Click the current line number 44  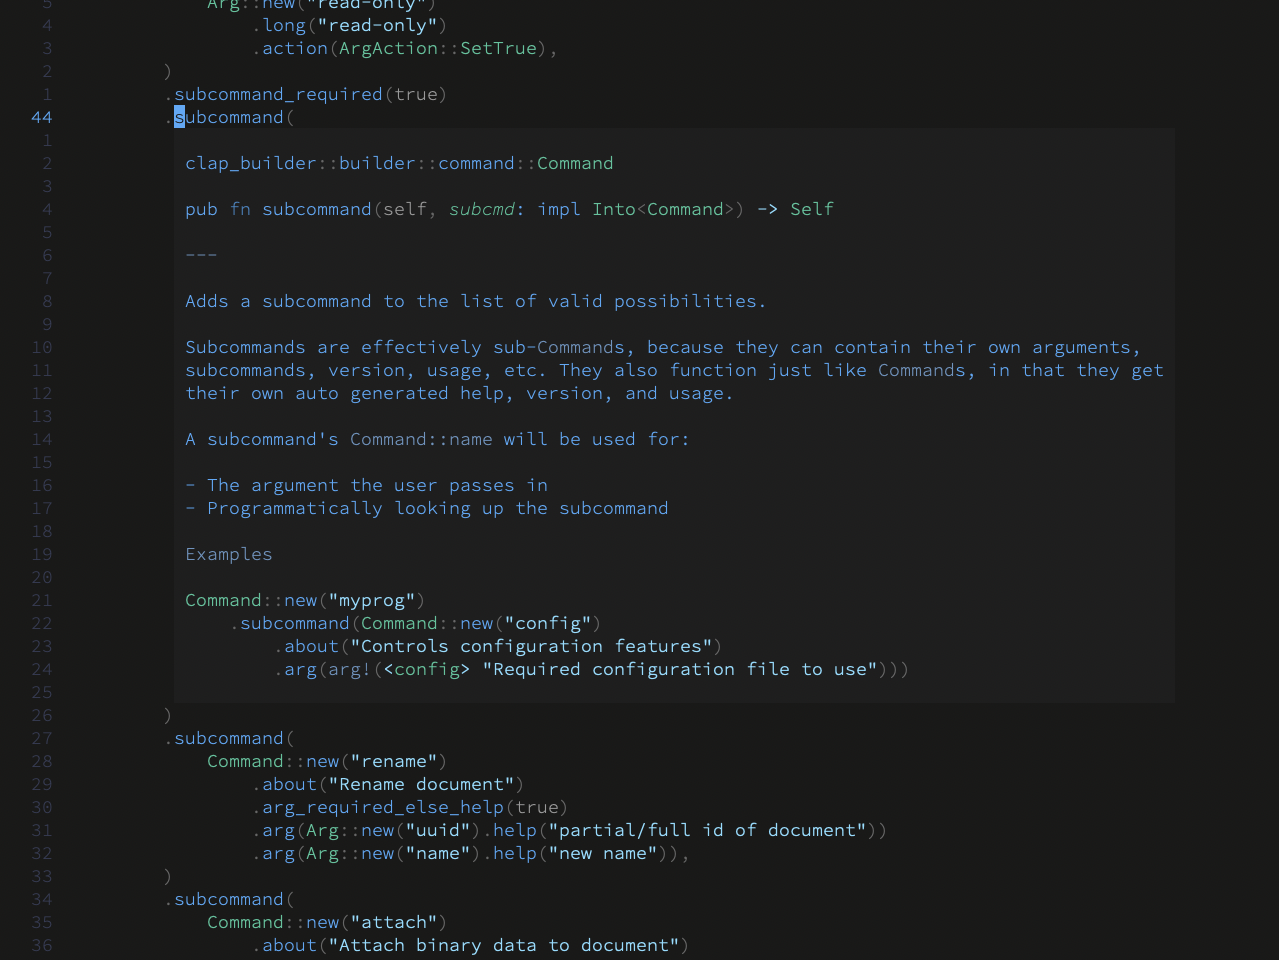click(41, 118)
